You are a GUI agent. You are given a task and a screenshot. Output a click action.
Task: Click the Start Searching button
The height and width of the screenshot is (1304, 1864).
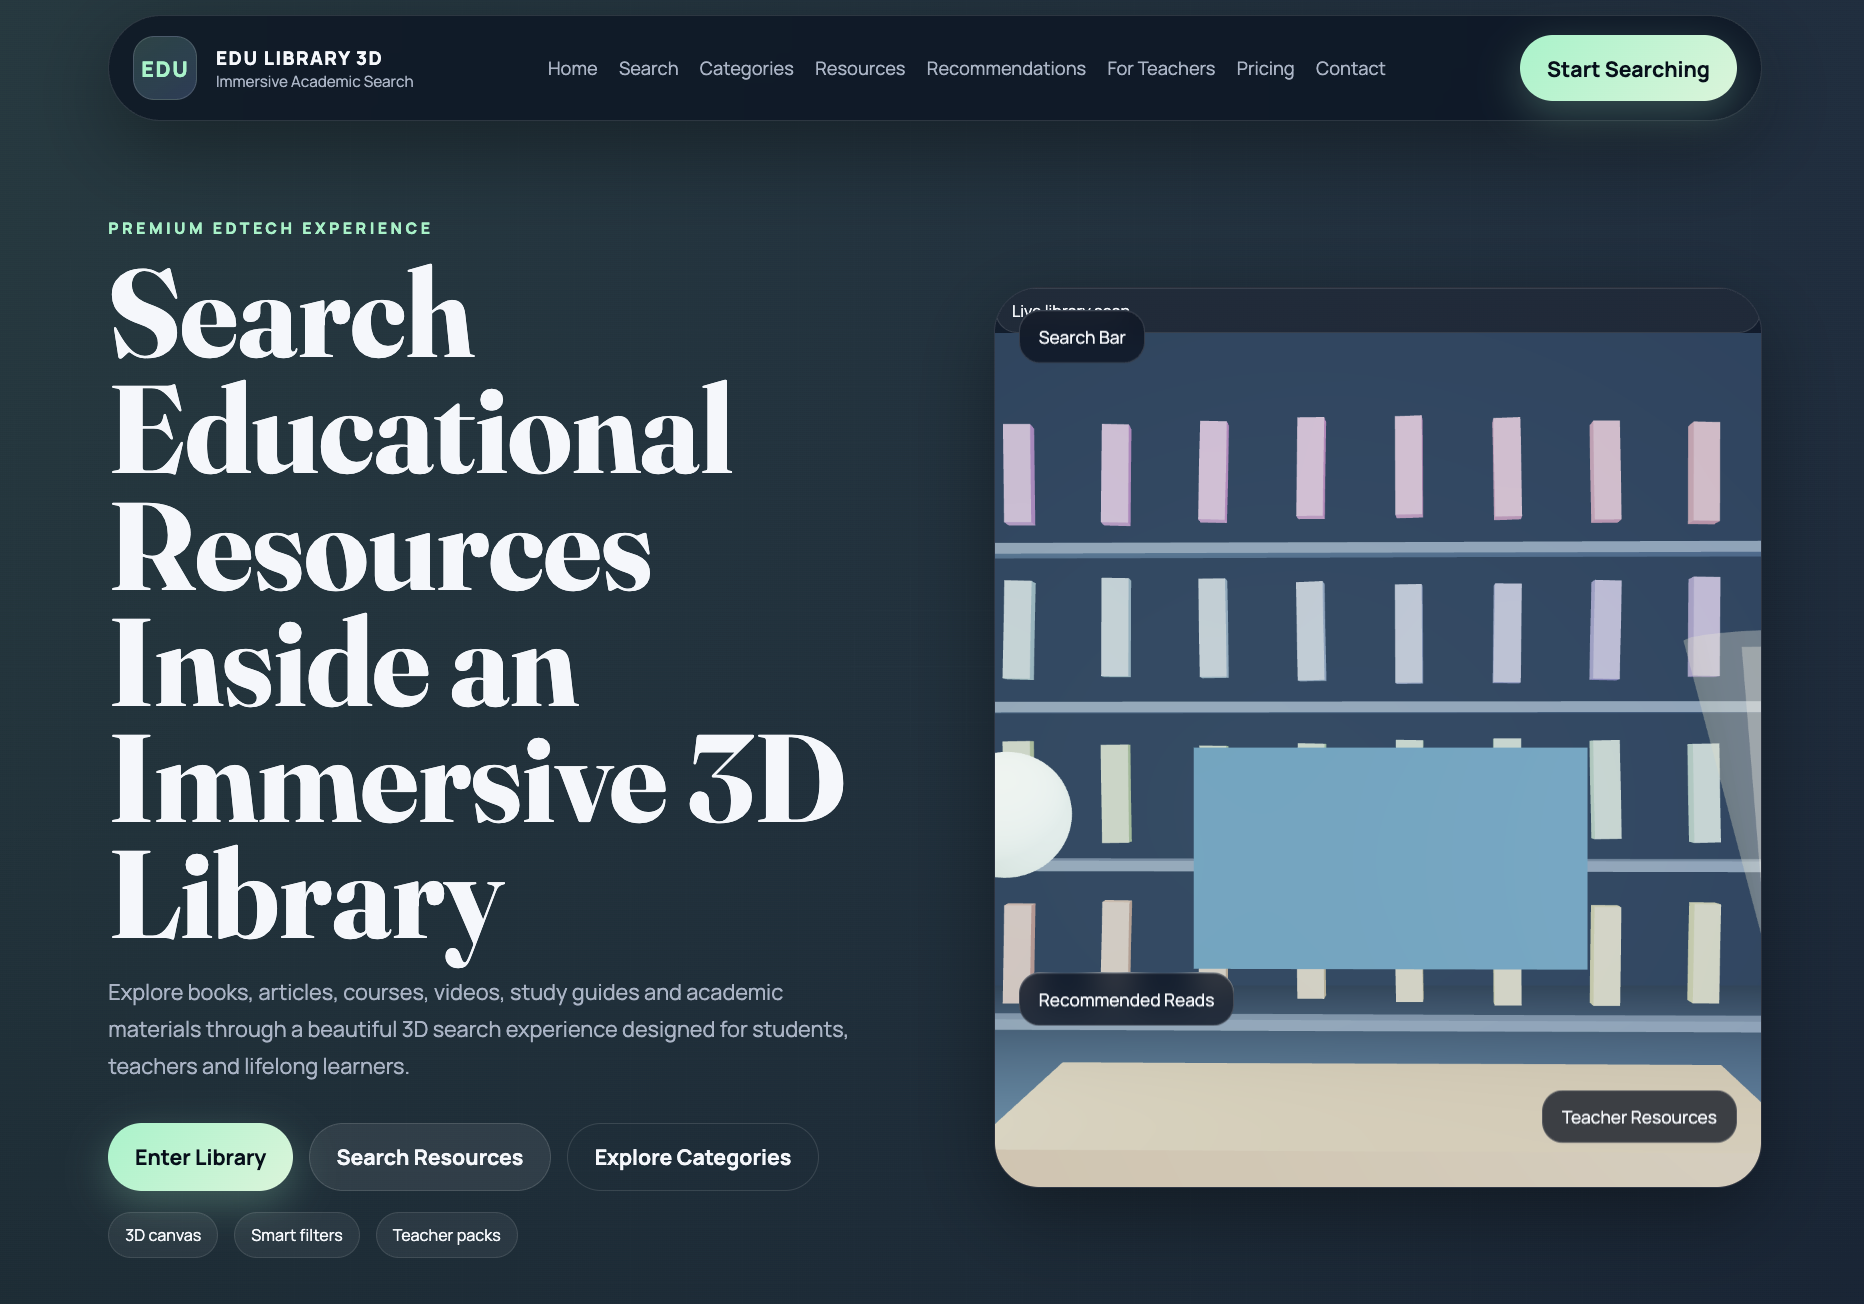tap(1628, 68)
